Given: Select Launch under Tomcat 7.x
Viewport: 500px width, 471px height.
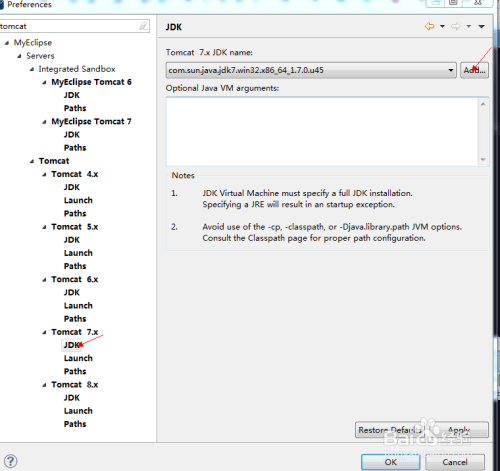Looking at the screenshot, I should pyautogui.click(x=78, y=358).
